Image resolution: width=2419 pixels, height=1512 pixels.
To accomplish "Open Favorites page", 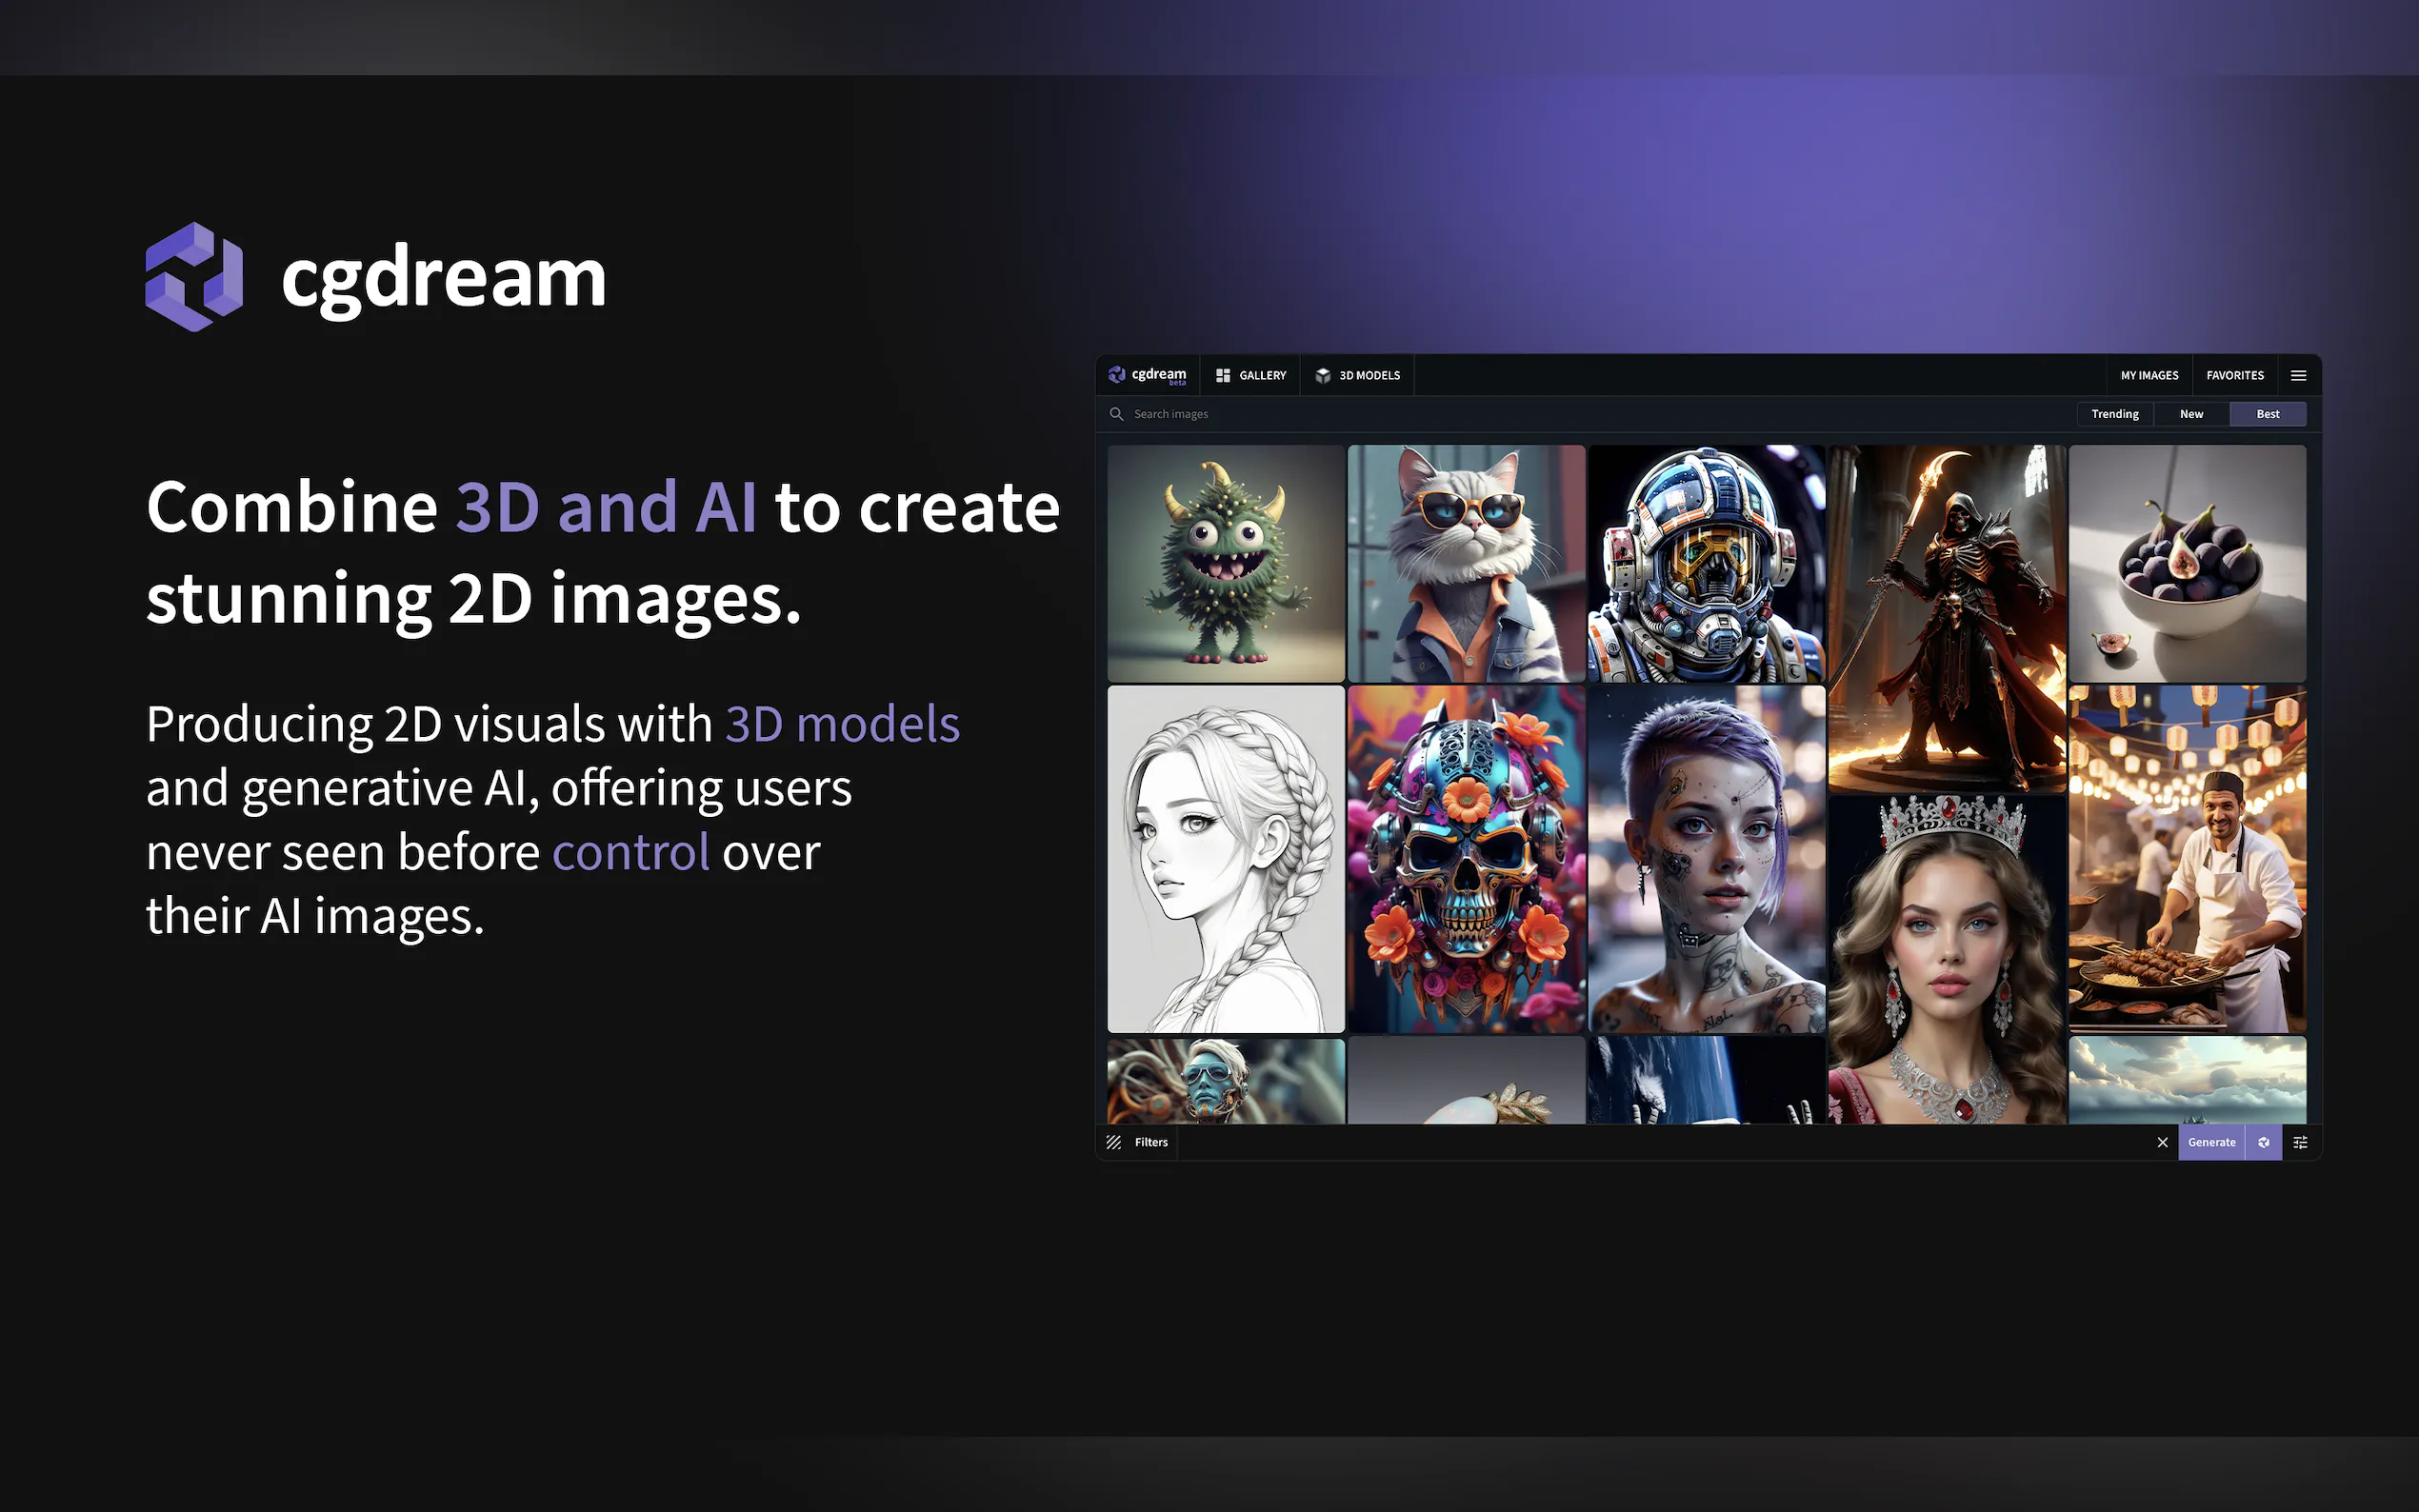I will click(2235, 375).
